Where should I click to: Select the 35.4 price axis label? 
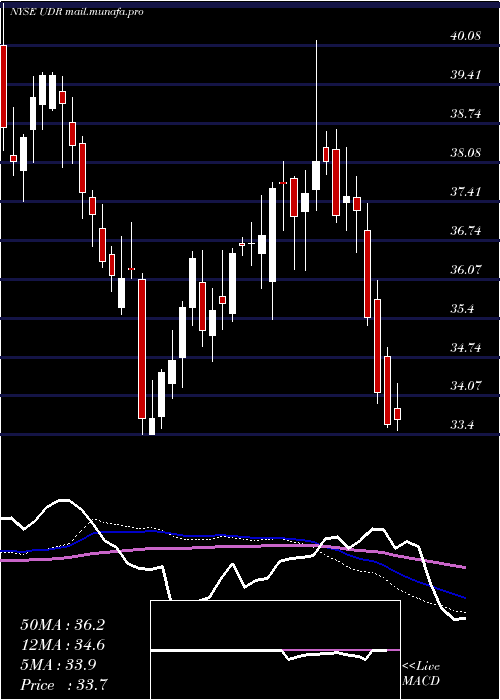point(462,309)
